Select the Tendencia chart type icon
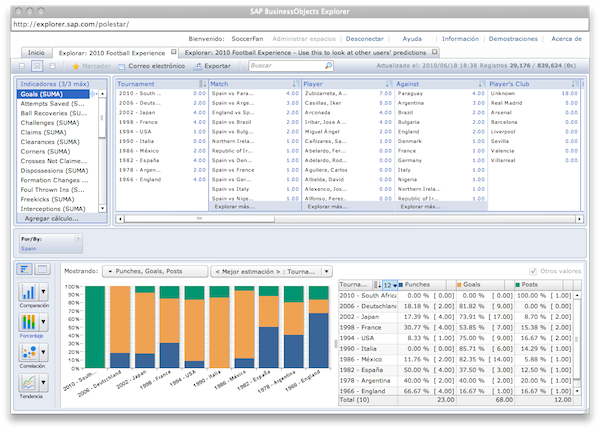 pos(27,382)
